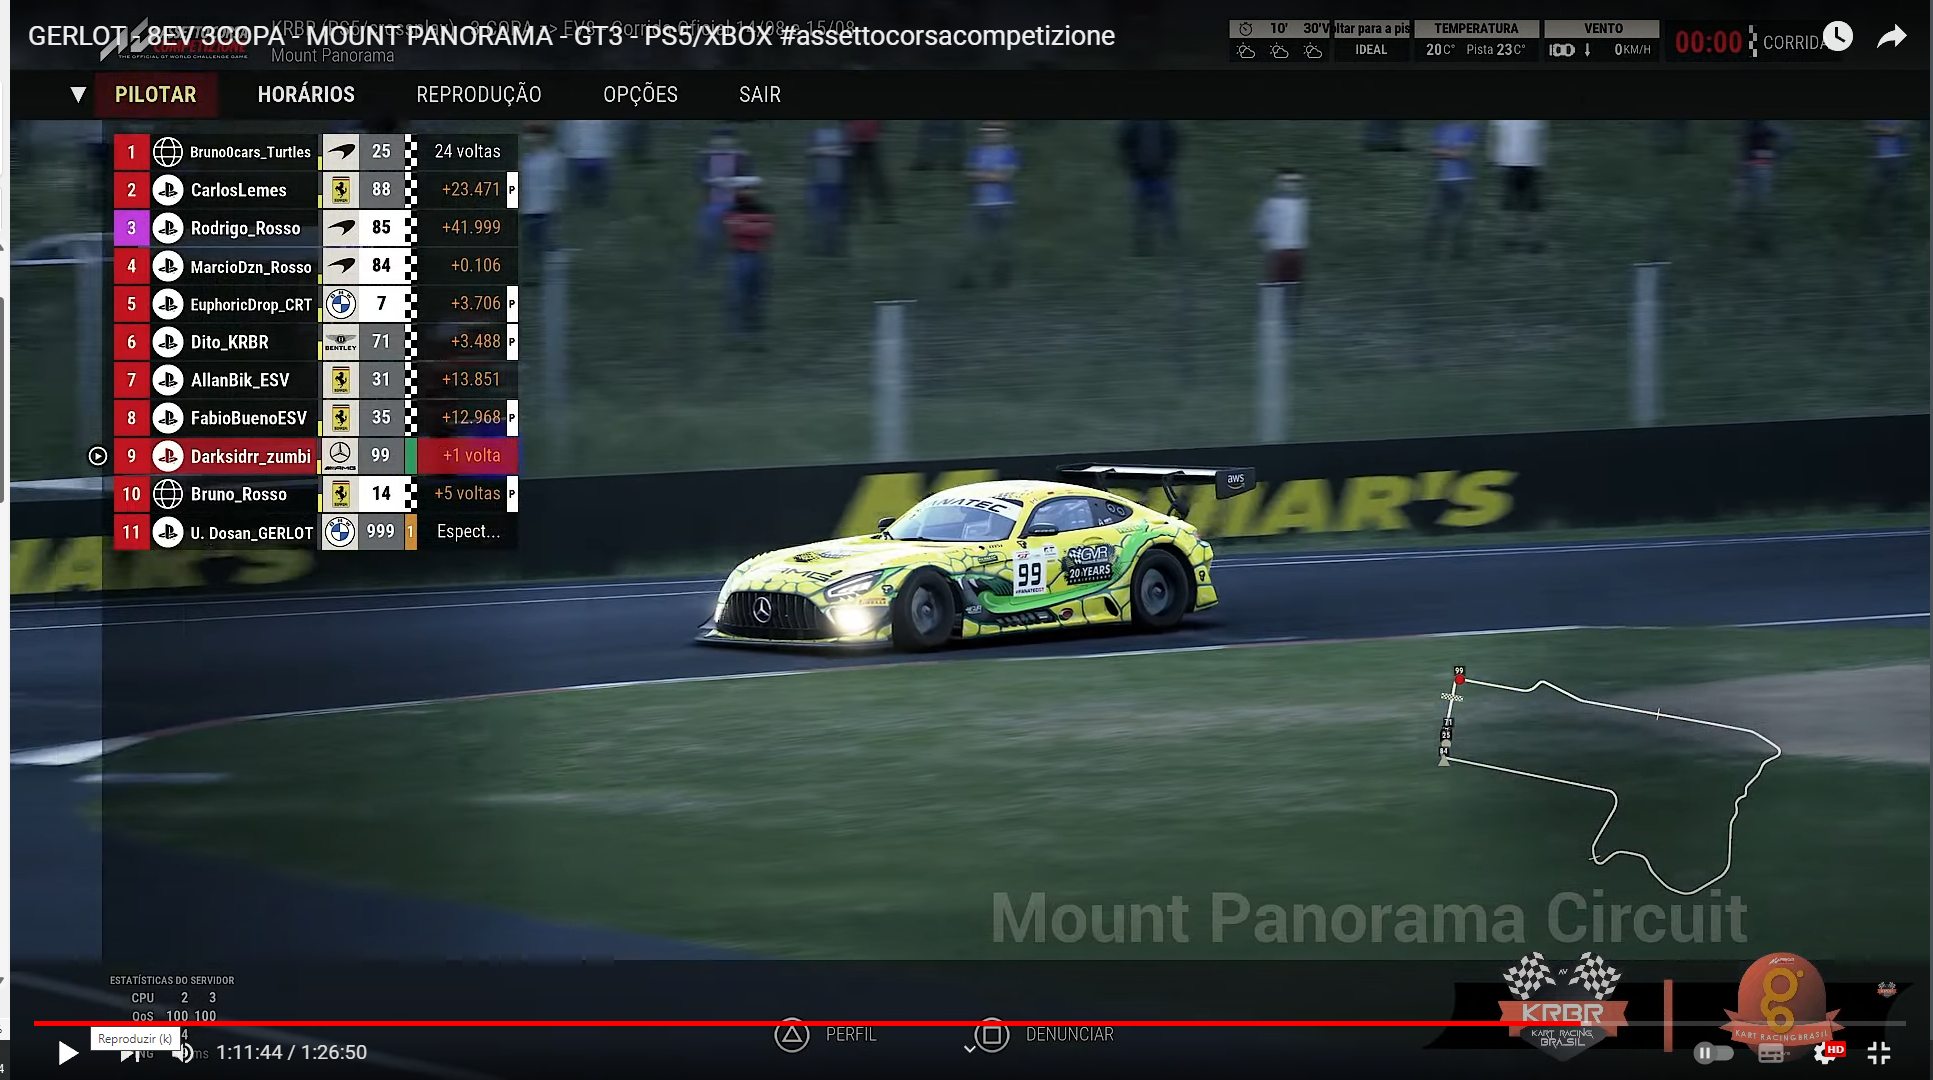
Task: Open the GERLOT video title link
Action: (x=571, y=36)
